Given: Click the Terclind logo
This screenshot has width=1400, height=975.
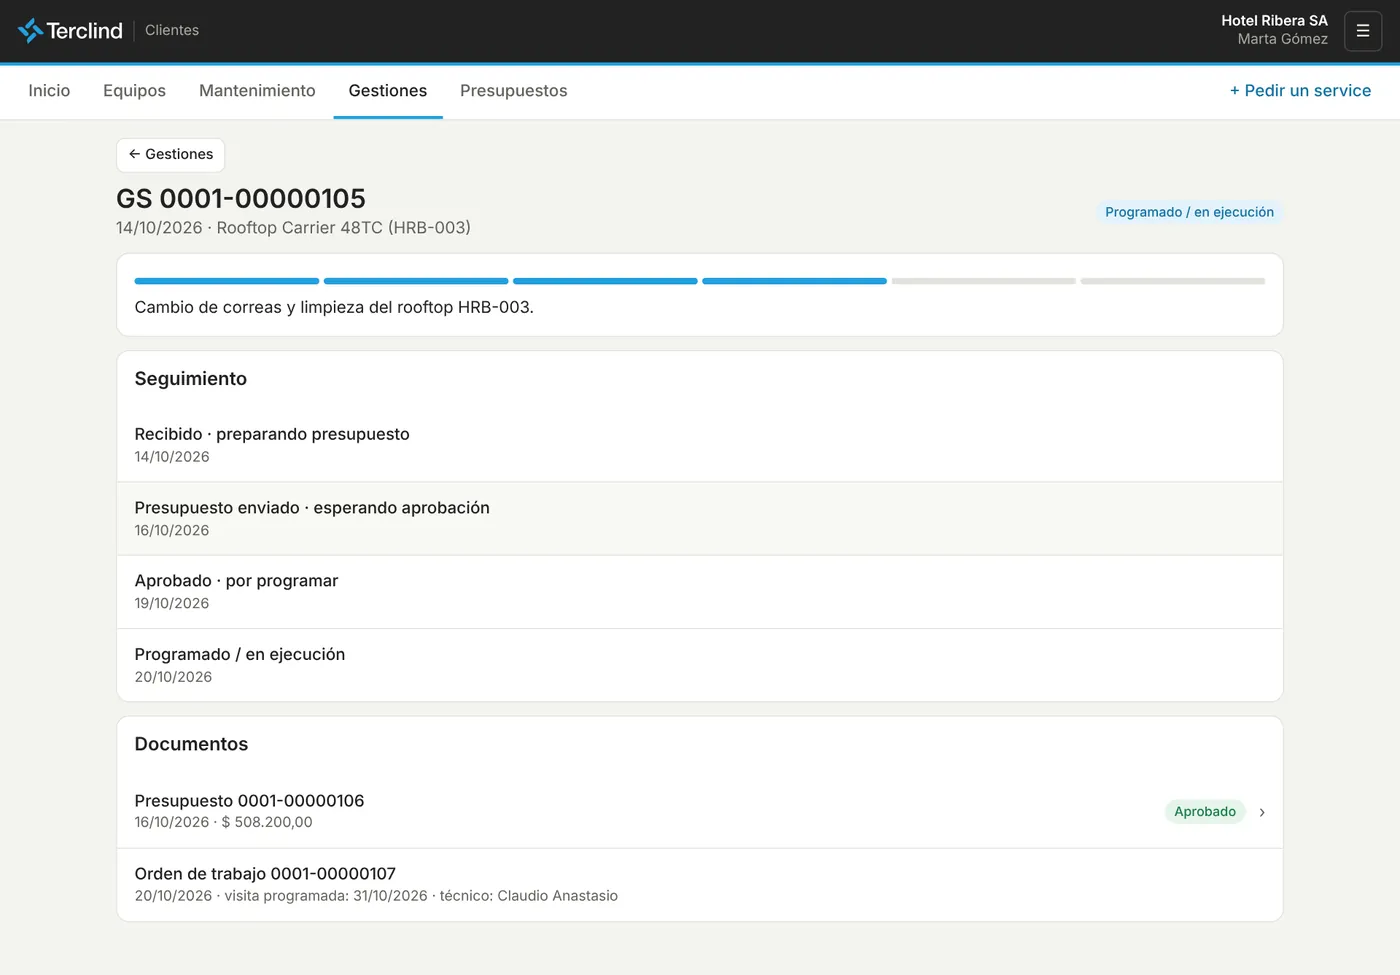Looking at the screenshot, I should [x=70, y=31].
